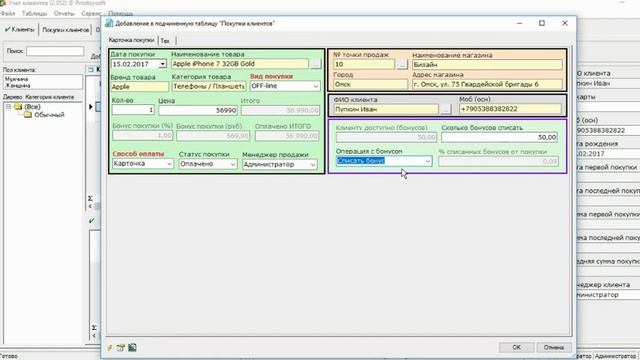The height and width of the screenshot is (360, 640).
Task: Open the Менеджер продажи Администратор dropdown
Action: [x=313, y=164]
